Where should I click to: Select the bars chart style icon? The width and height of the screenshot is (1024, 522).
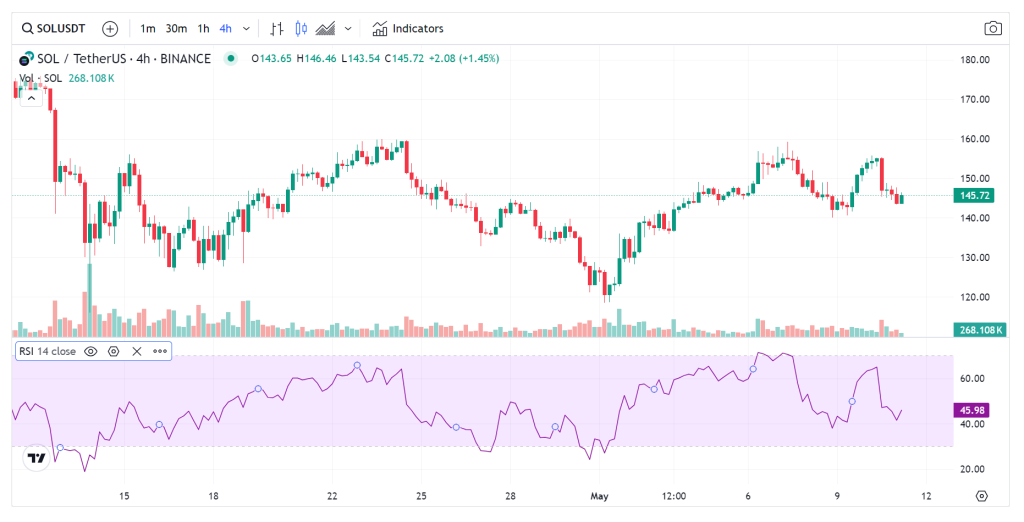click(277, 28)
